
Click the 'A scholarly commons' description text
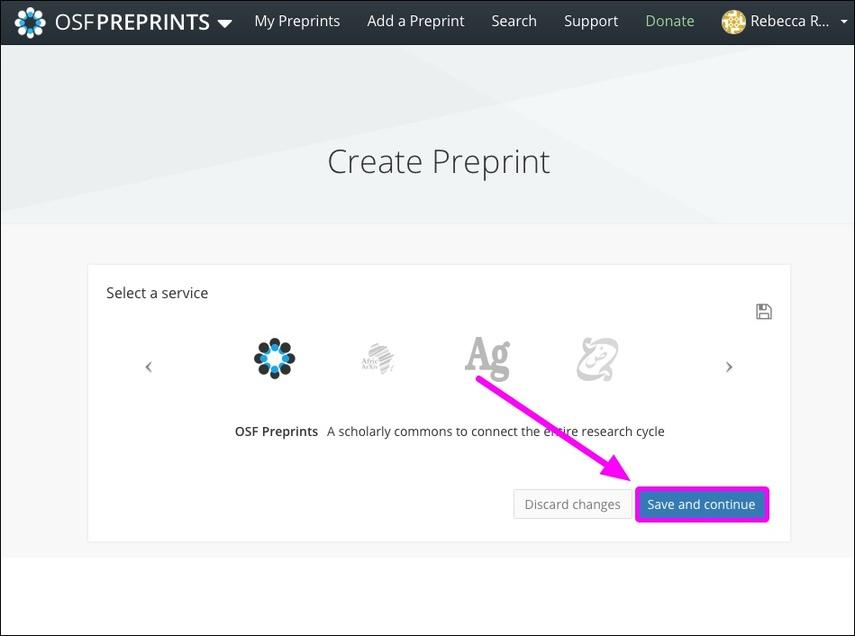pyautogui.click(x=496, y=431)
